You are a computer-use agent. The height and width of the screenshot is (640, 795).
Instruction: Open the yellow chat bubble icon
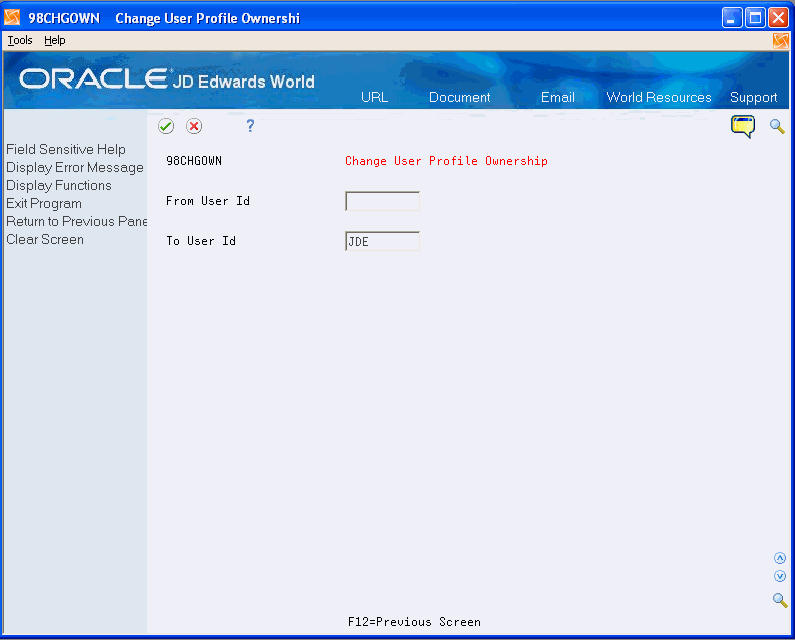click(x=743, y=126)
